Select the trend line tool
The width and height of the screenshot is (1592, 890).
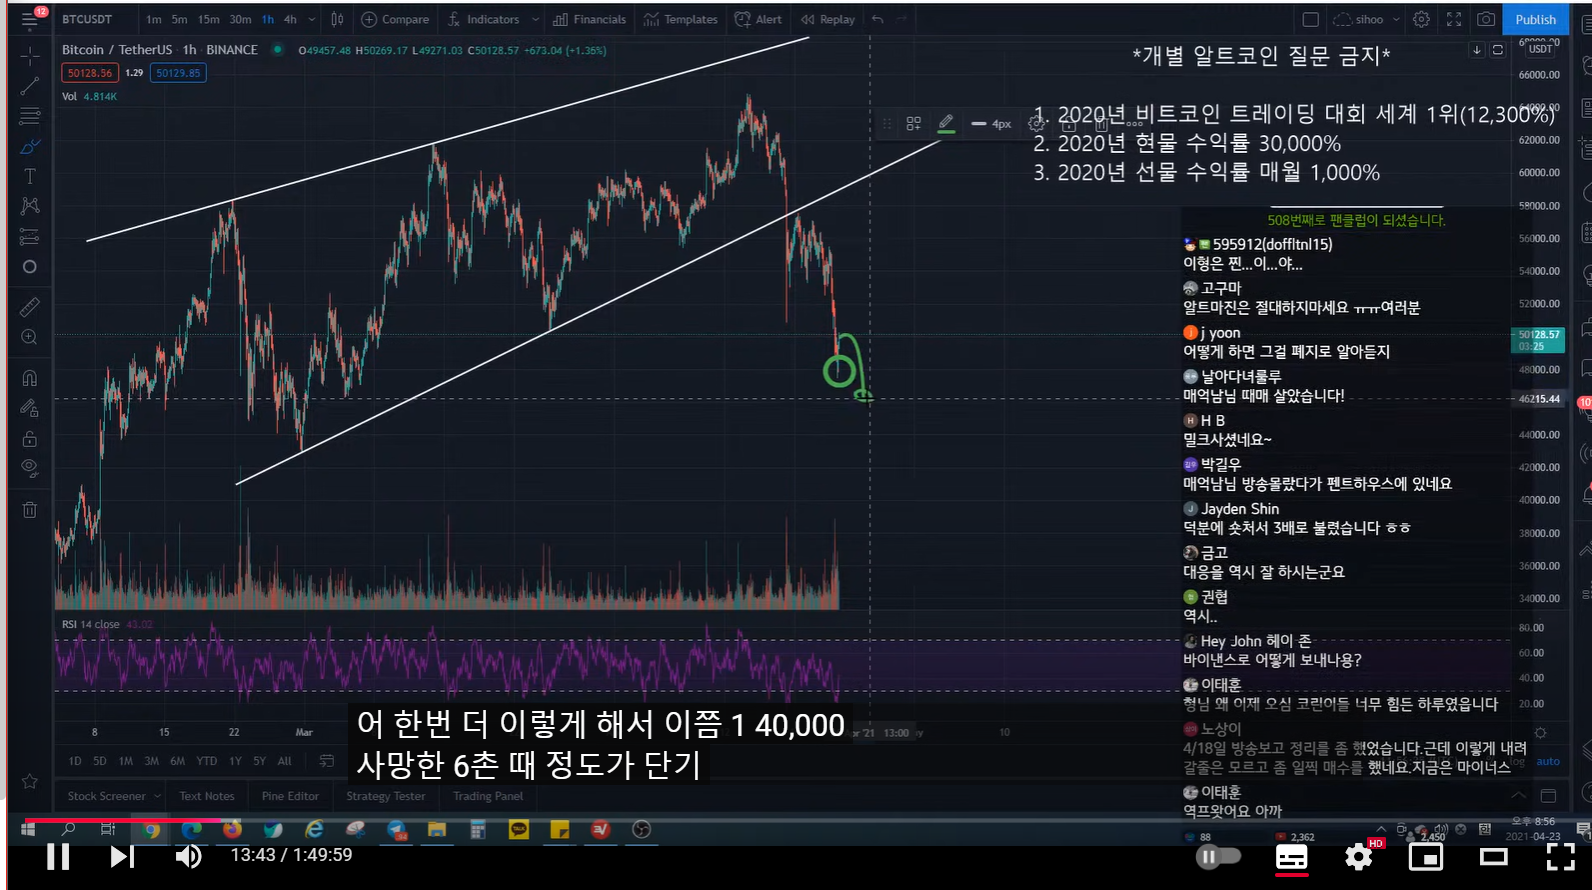30,87
